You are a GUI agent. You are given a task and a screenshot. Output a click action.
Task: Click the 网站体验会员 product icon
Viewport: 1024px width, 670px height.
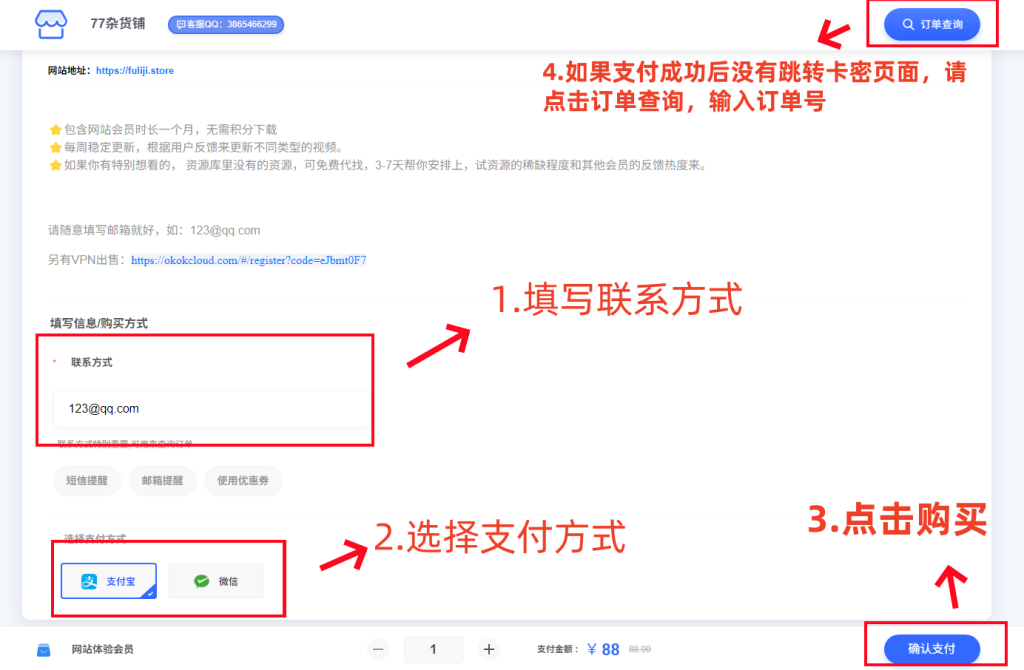point(44,650)
